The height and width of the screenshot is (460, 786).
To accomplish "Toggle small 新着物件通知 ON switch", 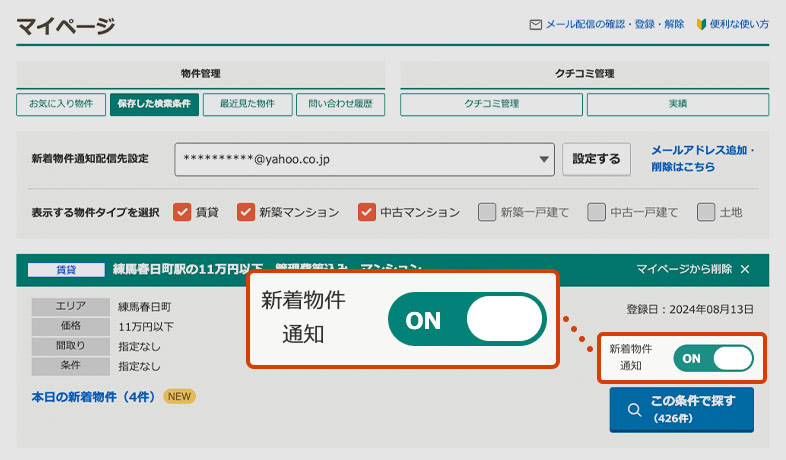I will pyautogui.click(x=713, y=359).
